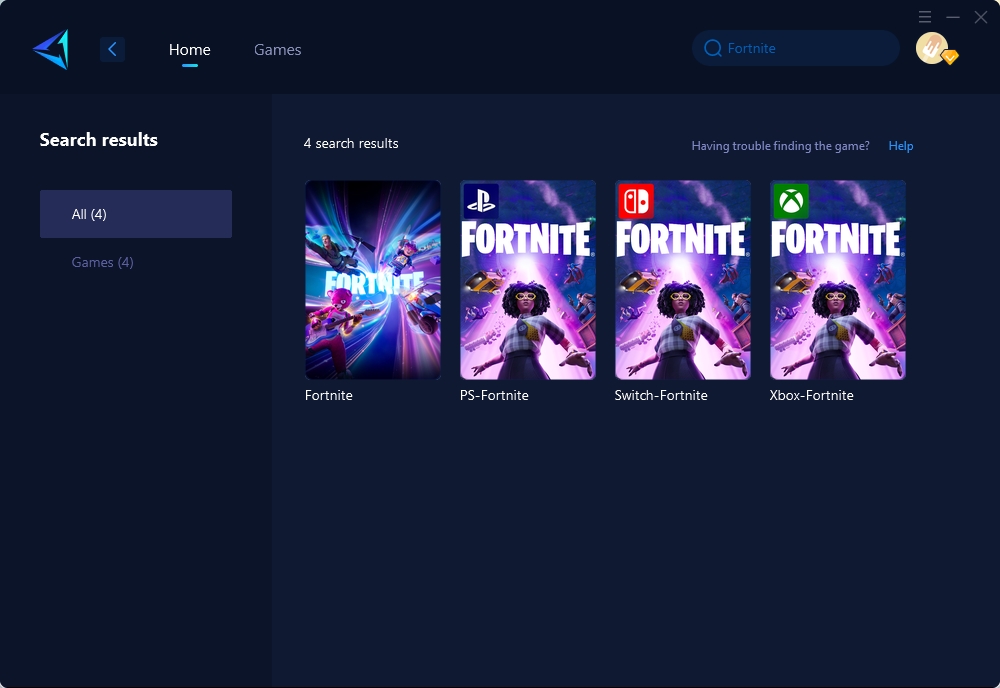Open the first Fortnite game cover
1000x688 pixels.
373,280
